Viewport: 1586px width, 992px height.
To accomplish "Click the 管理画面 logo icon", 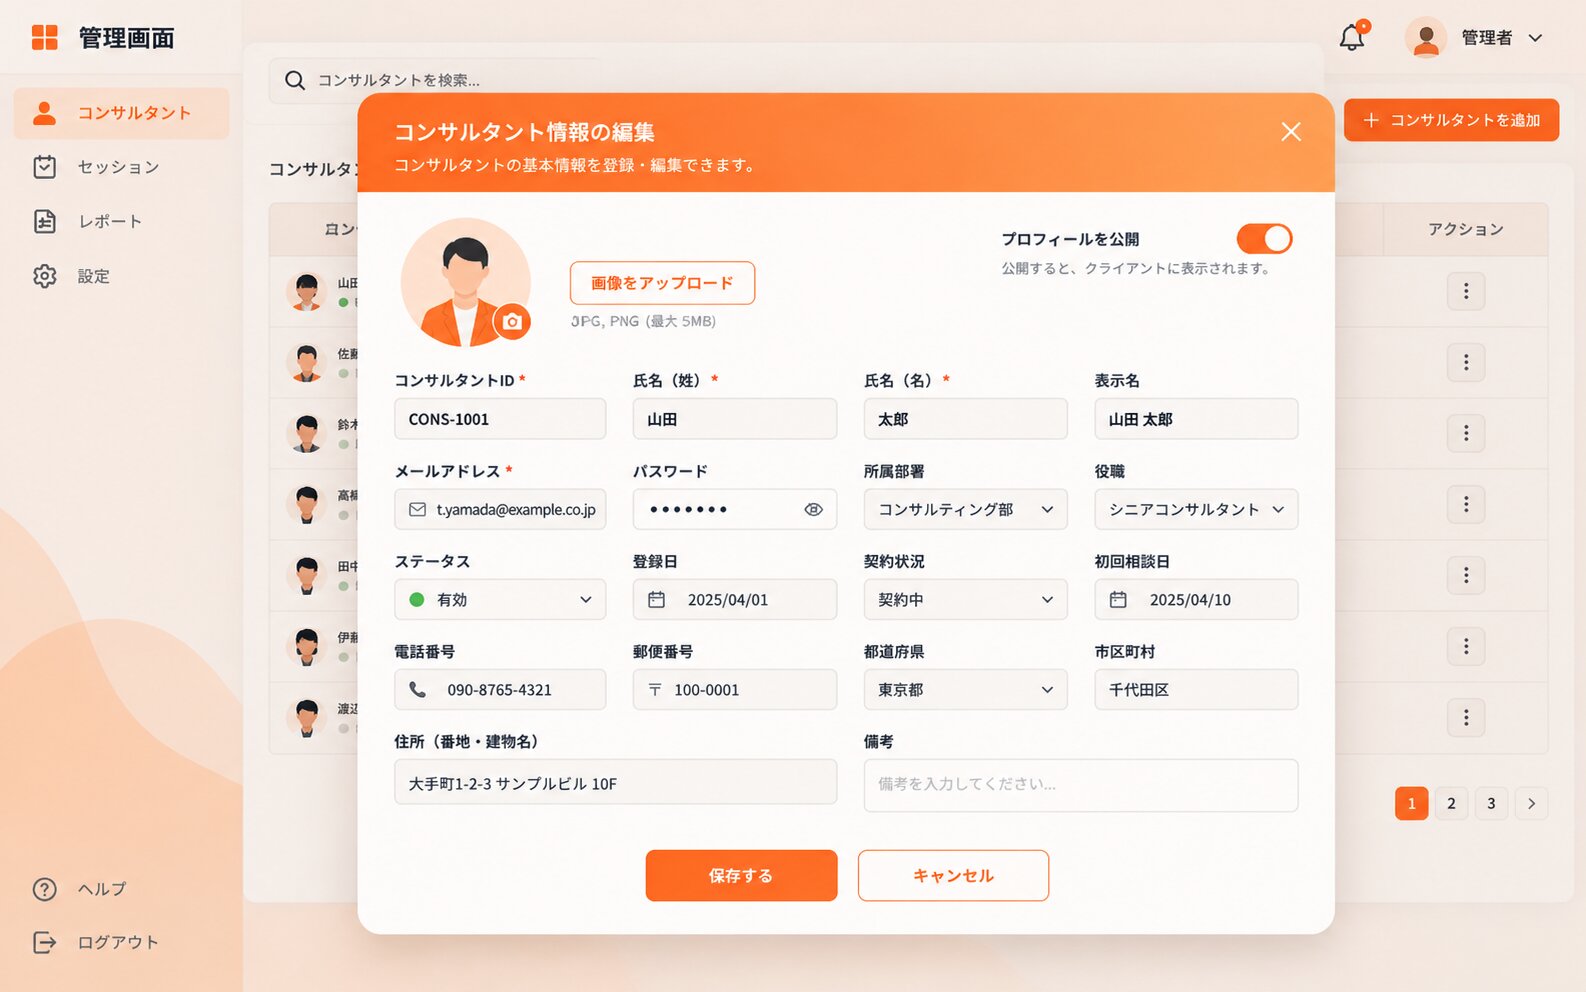I will 45,38.
